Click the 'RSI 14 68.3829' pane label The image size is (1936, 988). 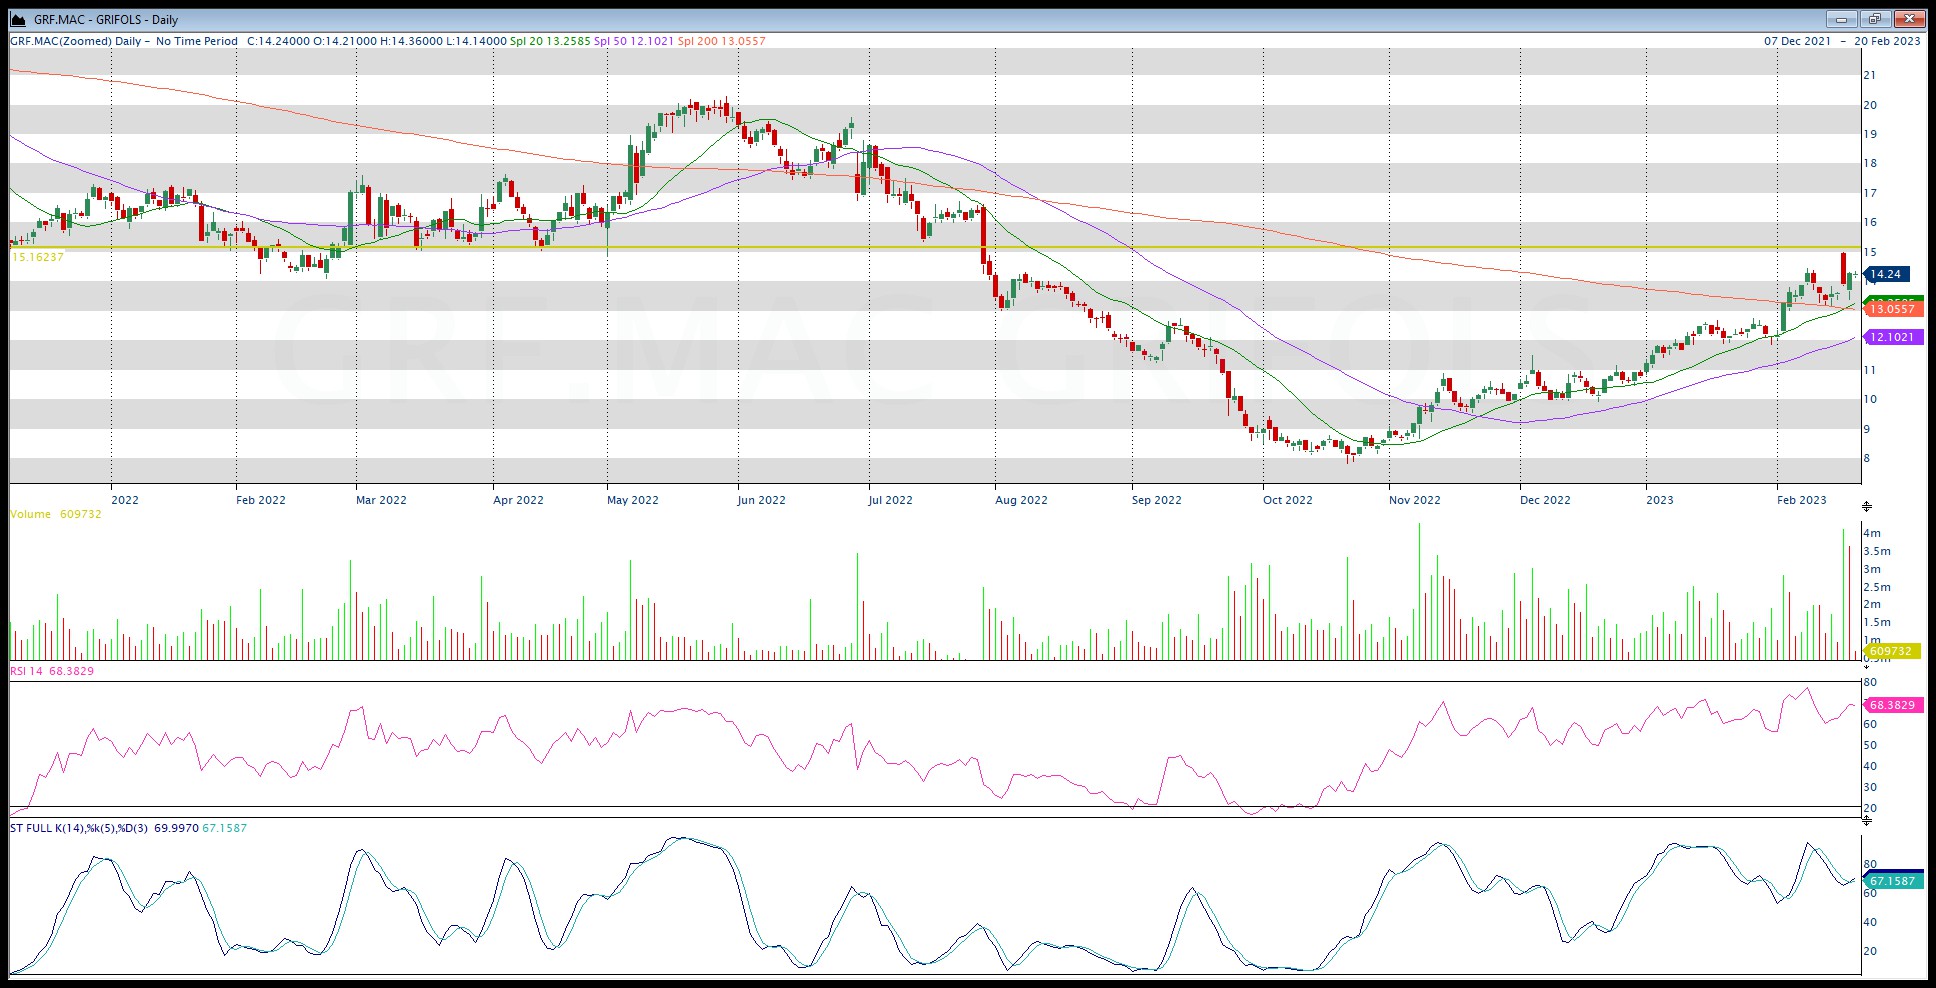click(x=52, y=671)
